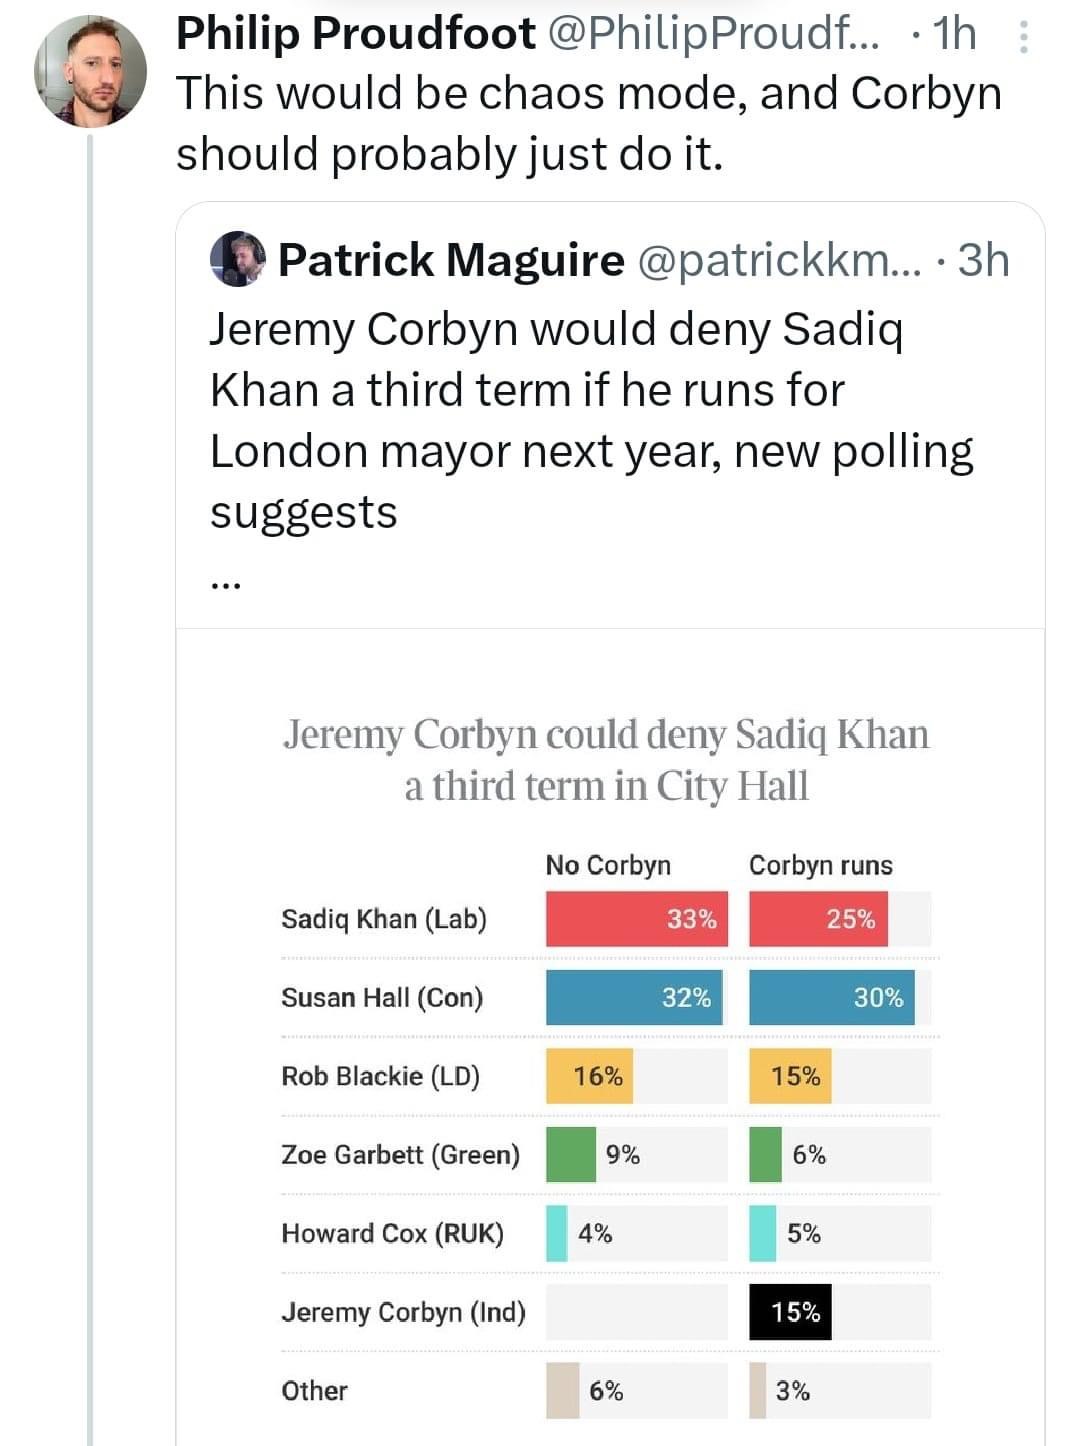Click the 'No Corbyn' column header
1080x1446 pixels.
[608, 865]
